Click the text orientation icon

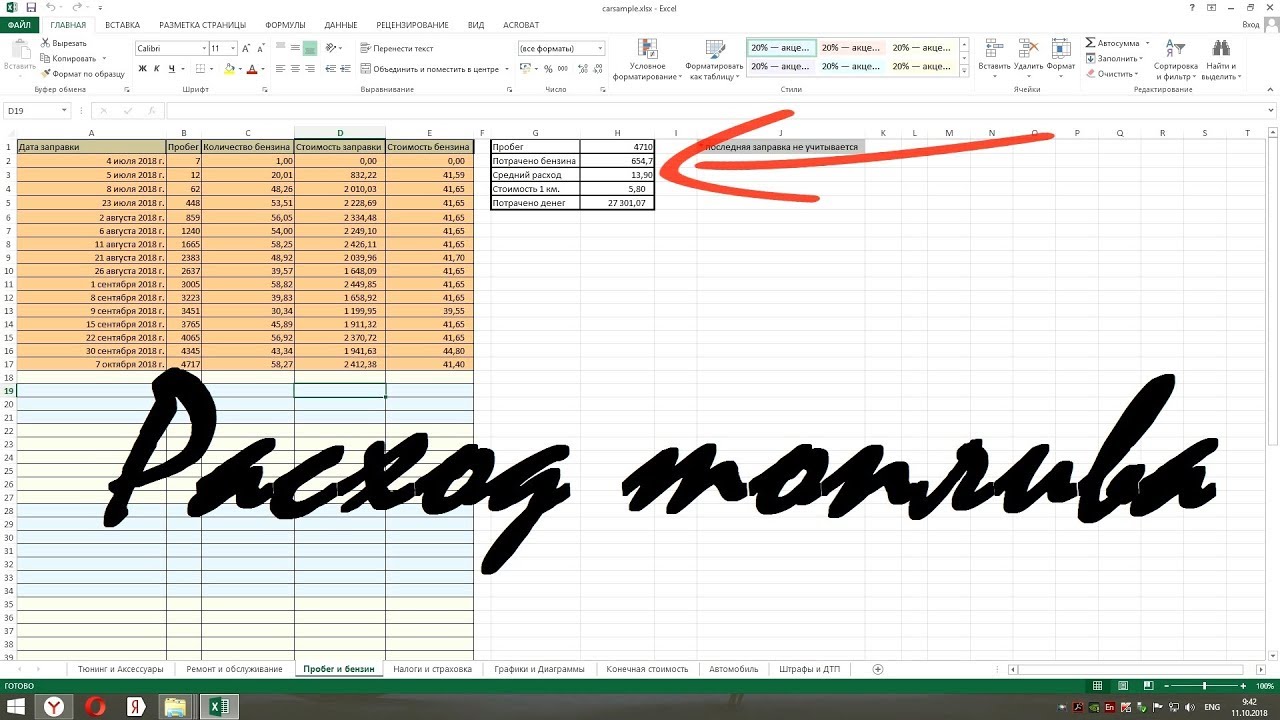[x=333, y=48]
